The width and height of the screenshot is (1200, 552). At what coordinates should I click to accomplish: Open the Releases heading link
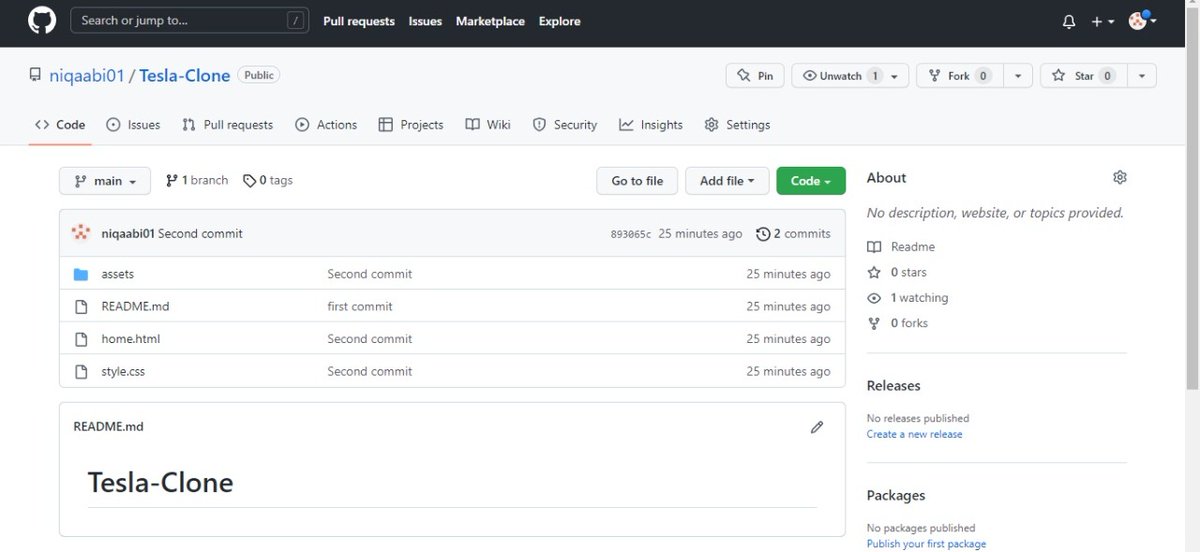click(894, 385)
